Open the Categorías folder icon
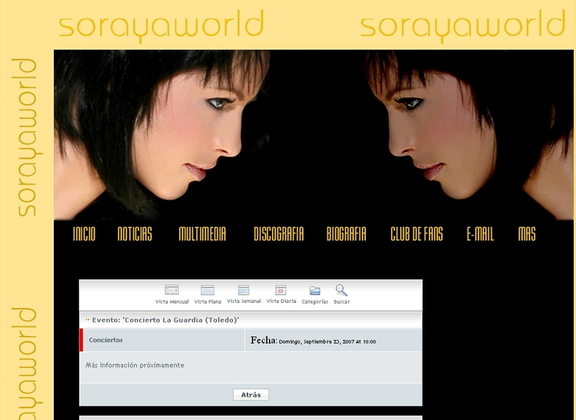The height and width of the screenshot is (420, 576). click(x=315, y=290)
